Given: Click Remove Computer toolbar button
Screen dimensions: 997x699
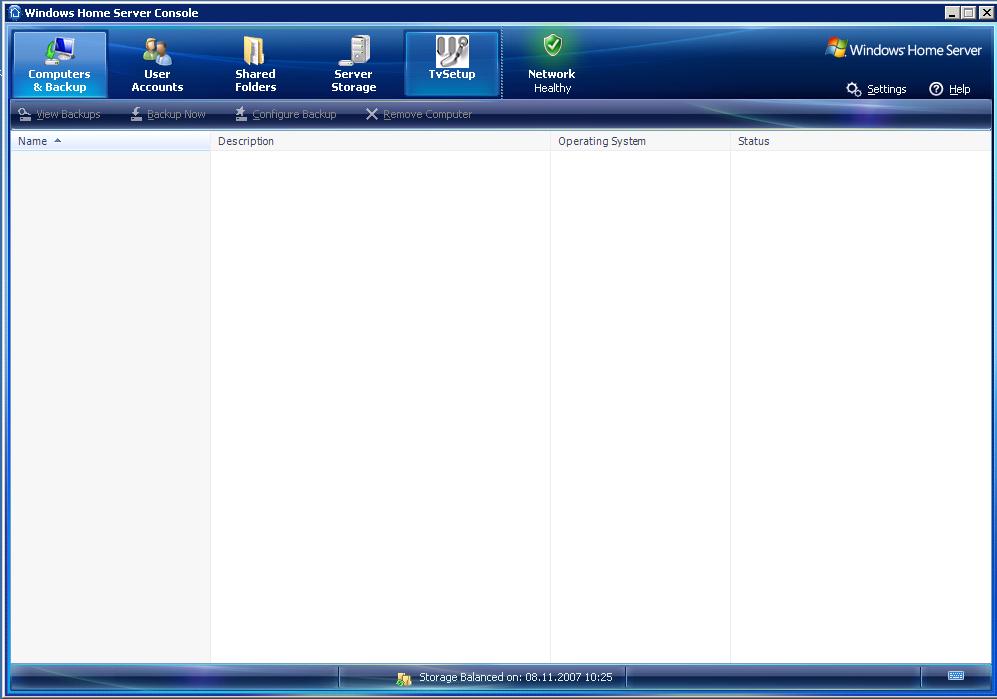Looking at the screenshot, I should tap(418, 114).
